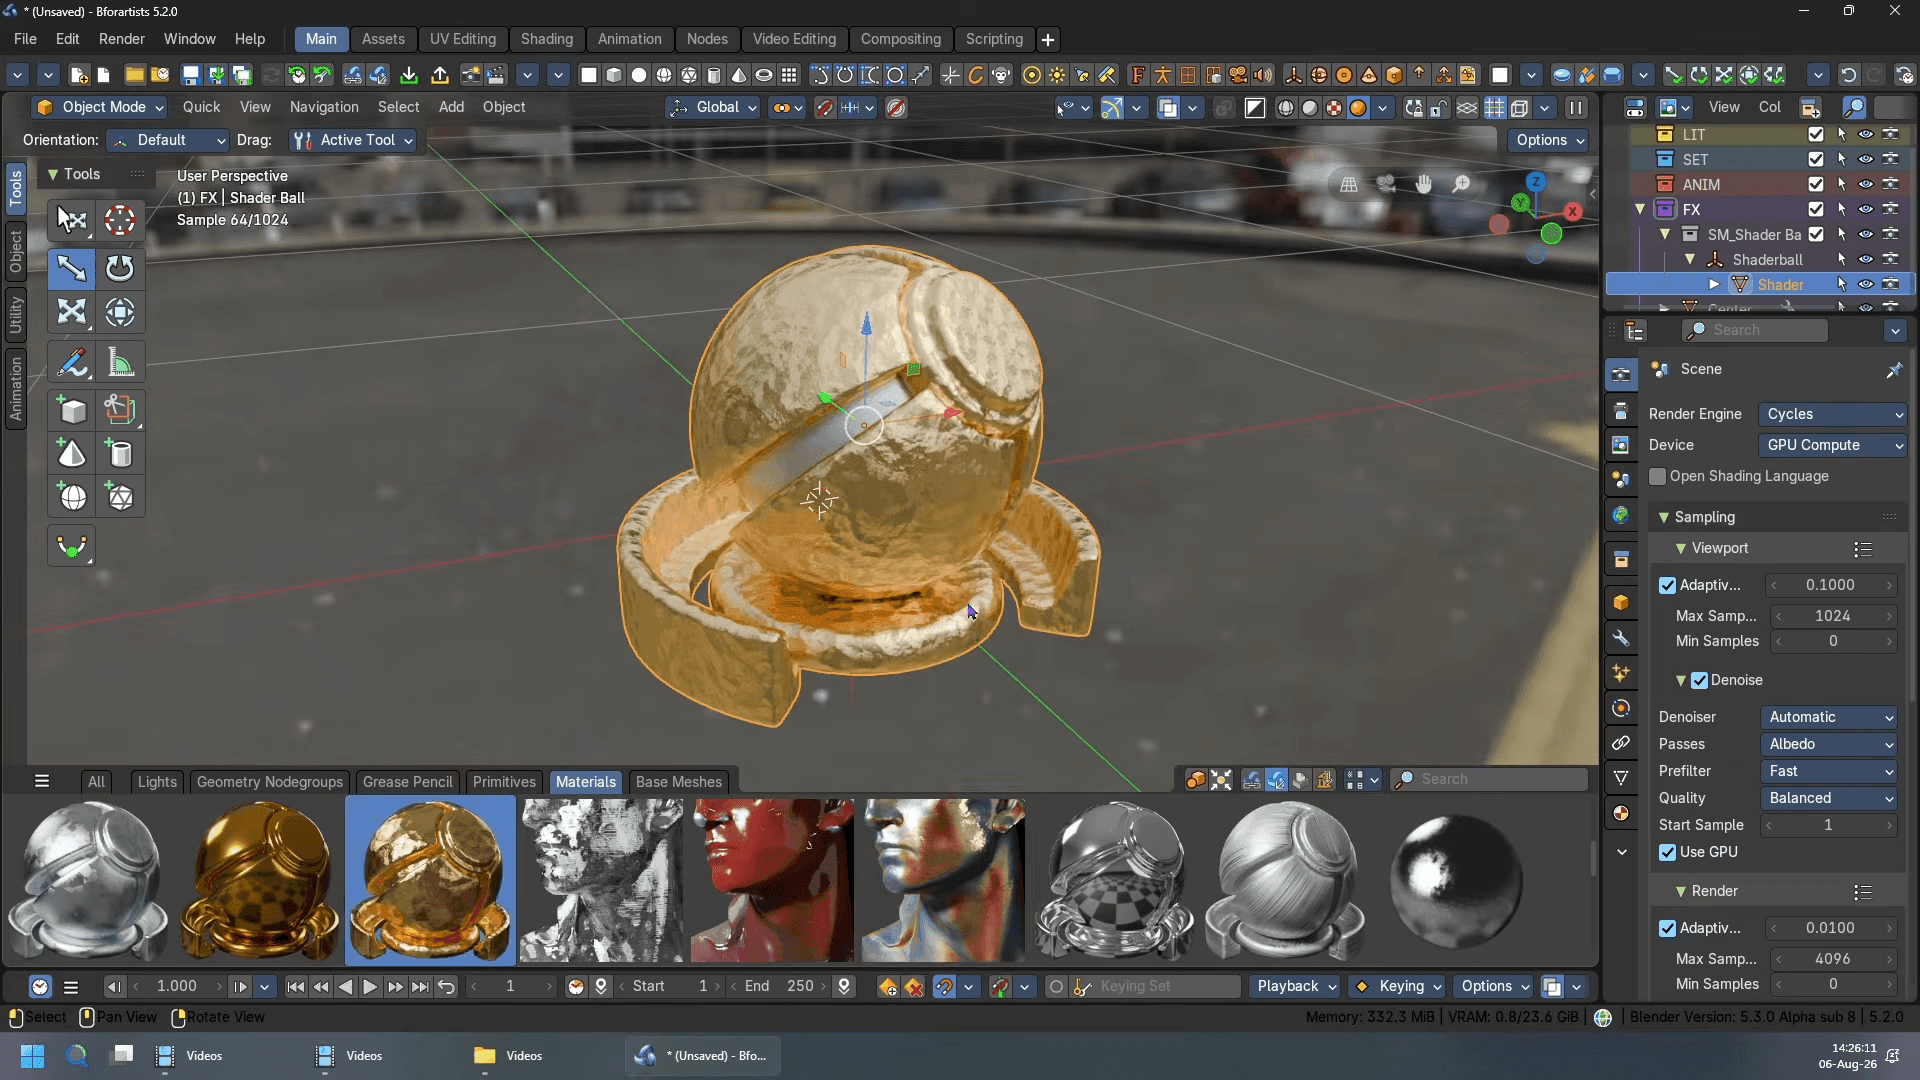Screen dimensions: 1920x1080
Task: Adjust timeline End frame 250 field
Action: pyautogui.click(x=779, y=986)
